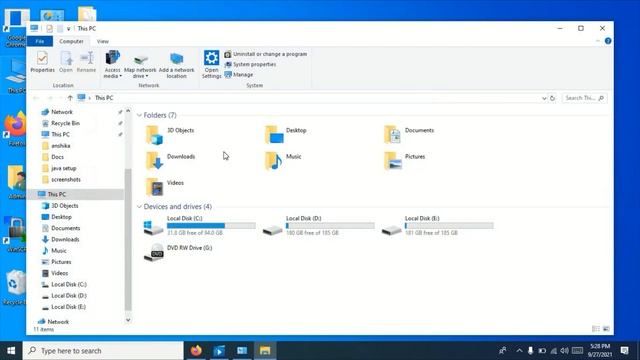Select the Documents folder in main pane
640x360 pixels.
pos(409,135)
